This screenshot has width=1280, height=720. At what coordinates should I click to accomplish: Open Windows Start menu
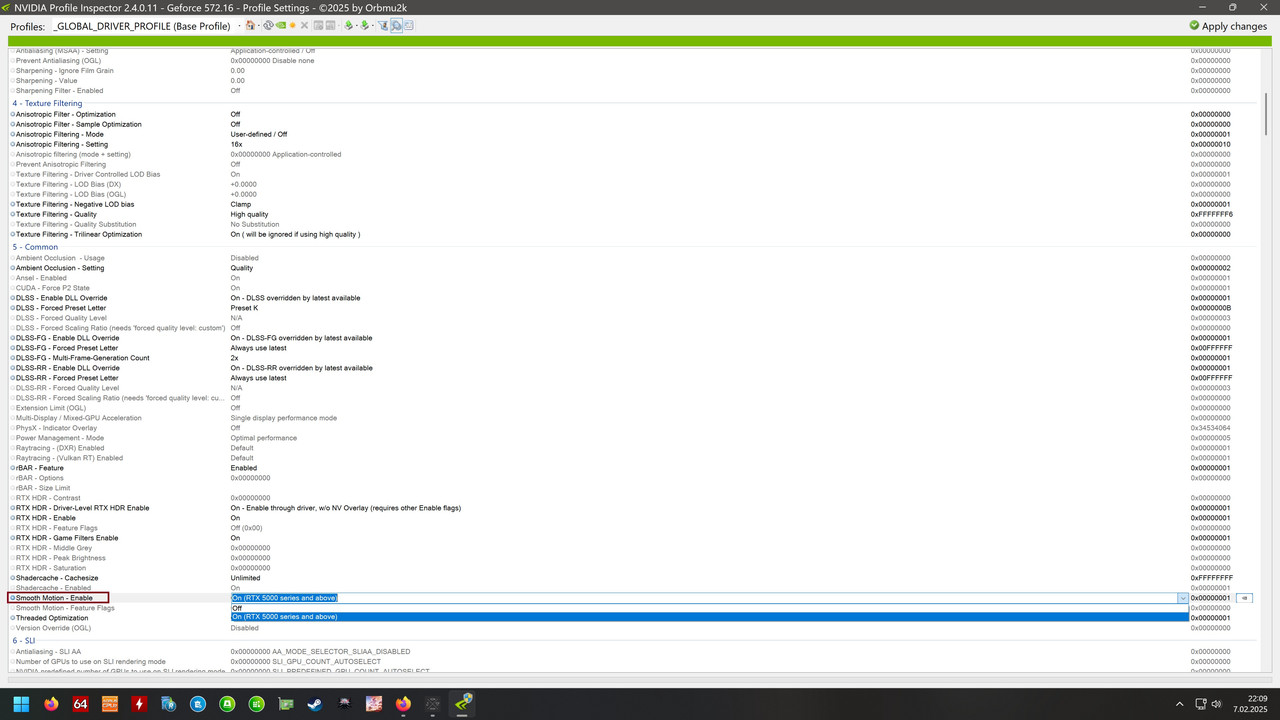[21, 704]
